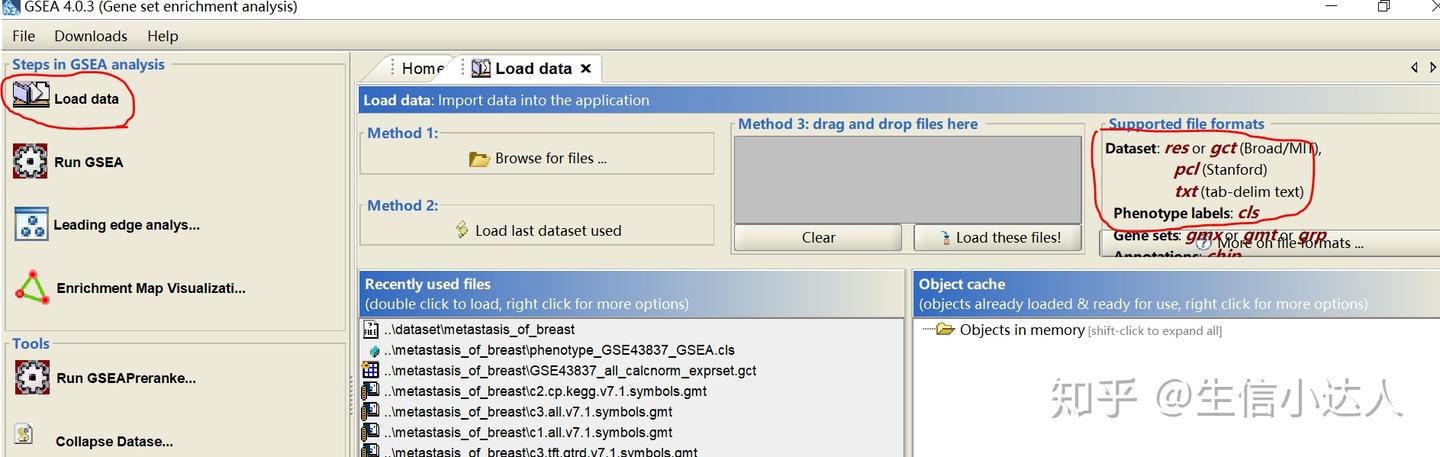Click the GSEA application icon in title bar
Viewport: 1440px width, 457px height.
(x=11, y=7)
